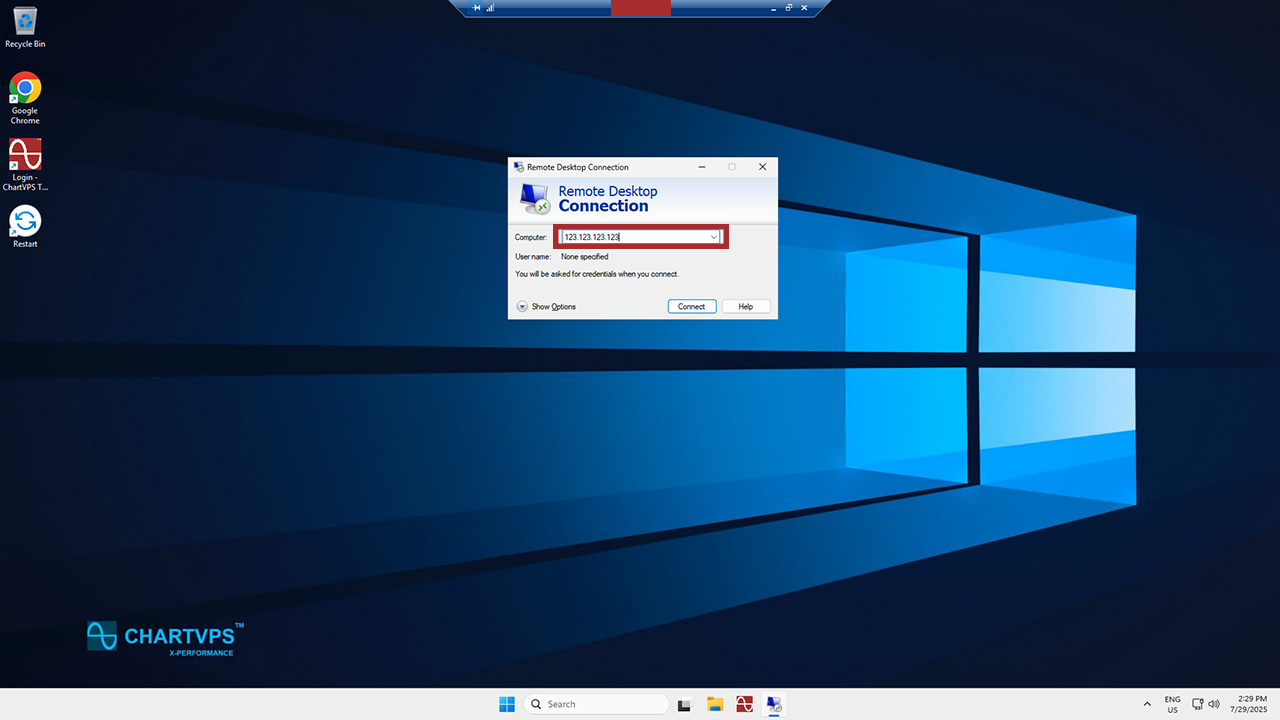This screenshot has width=1280, height=720.
Task: Open the Windows Start menu
Action: click(x=507, y=704)
